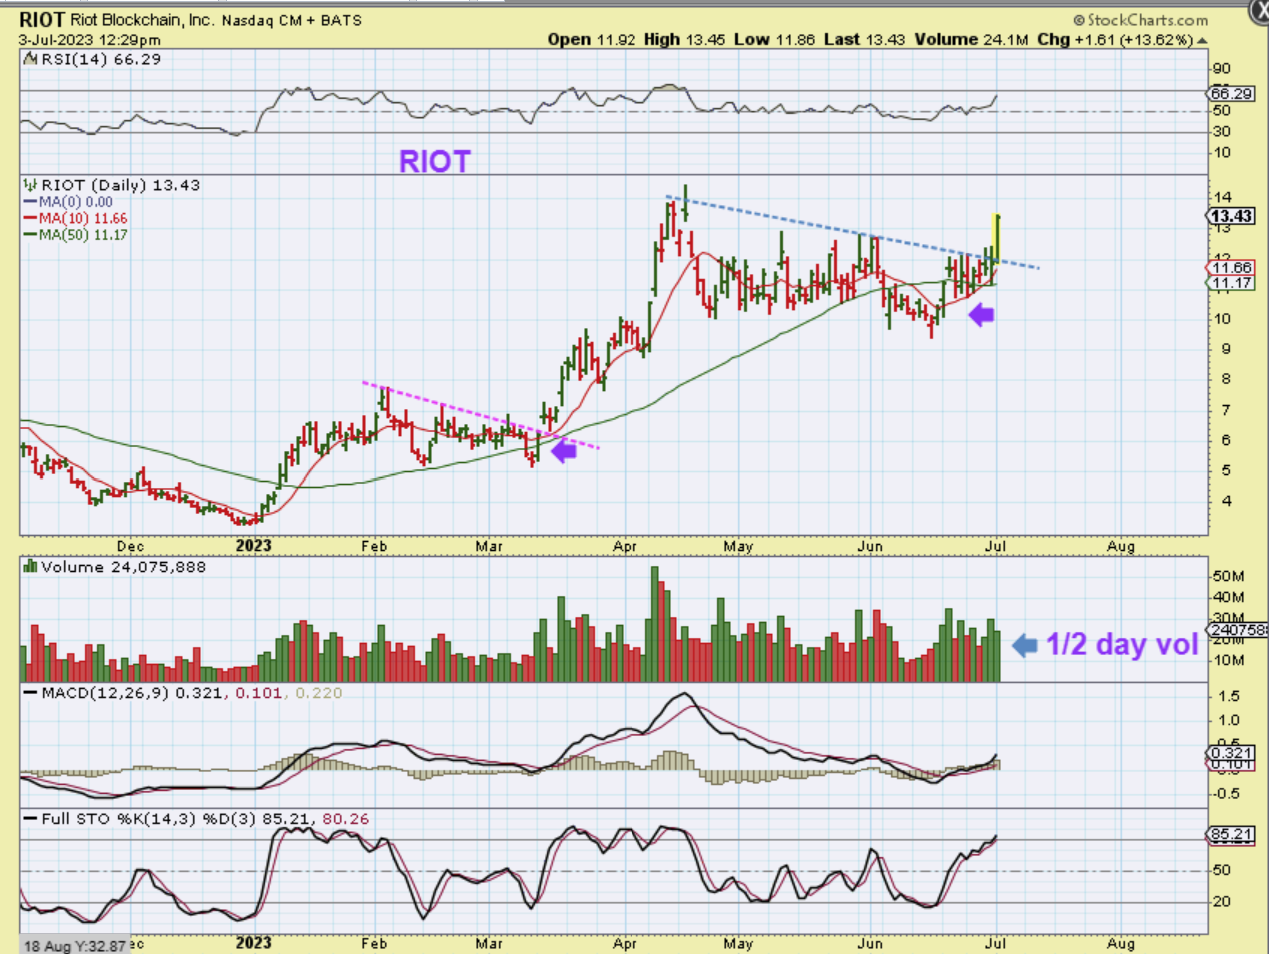Viewport: 1269px width, 954px height.
Task: Click the Nasdaq CM + BATS exchange label
Action: click(x=292, y=20)
